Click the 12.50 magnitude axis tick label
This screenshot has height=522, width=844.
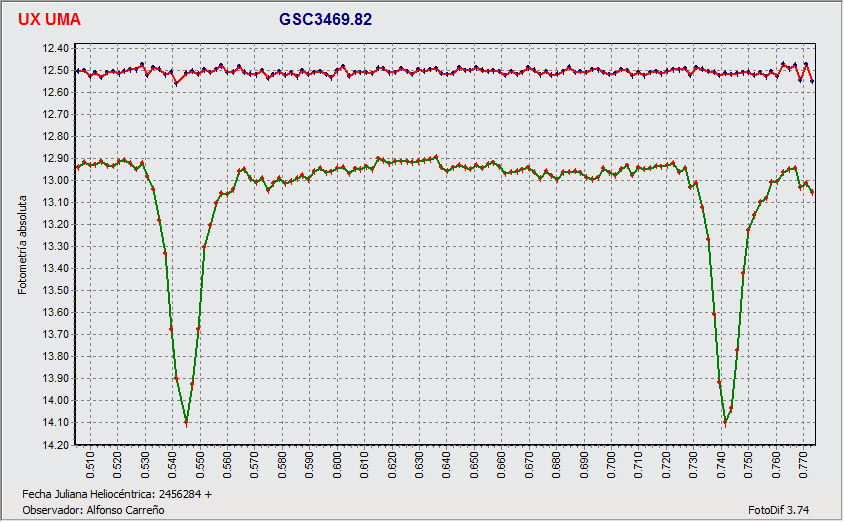57,71
